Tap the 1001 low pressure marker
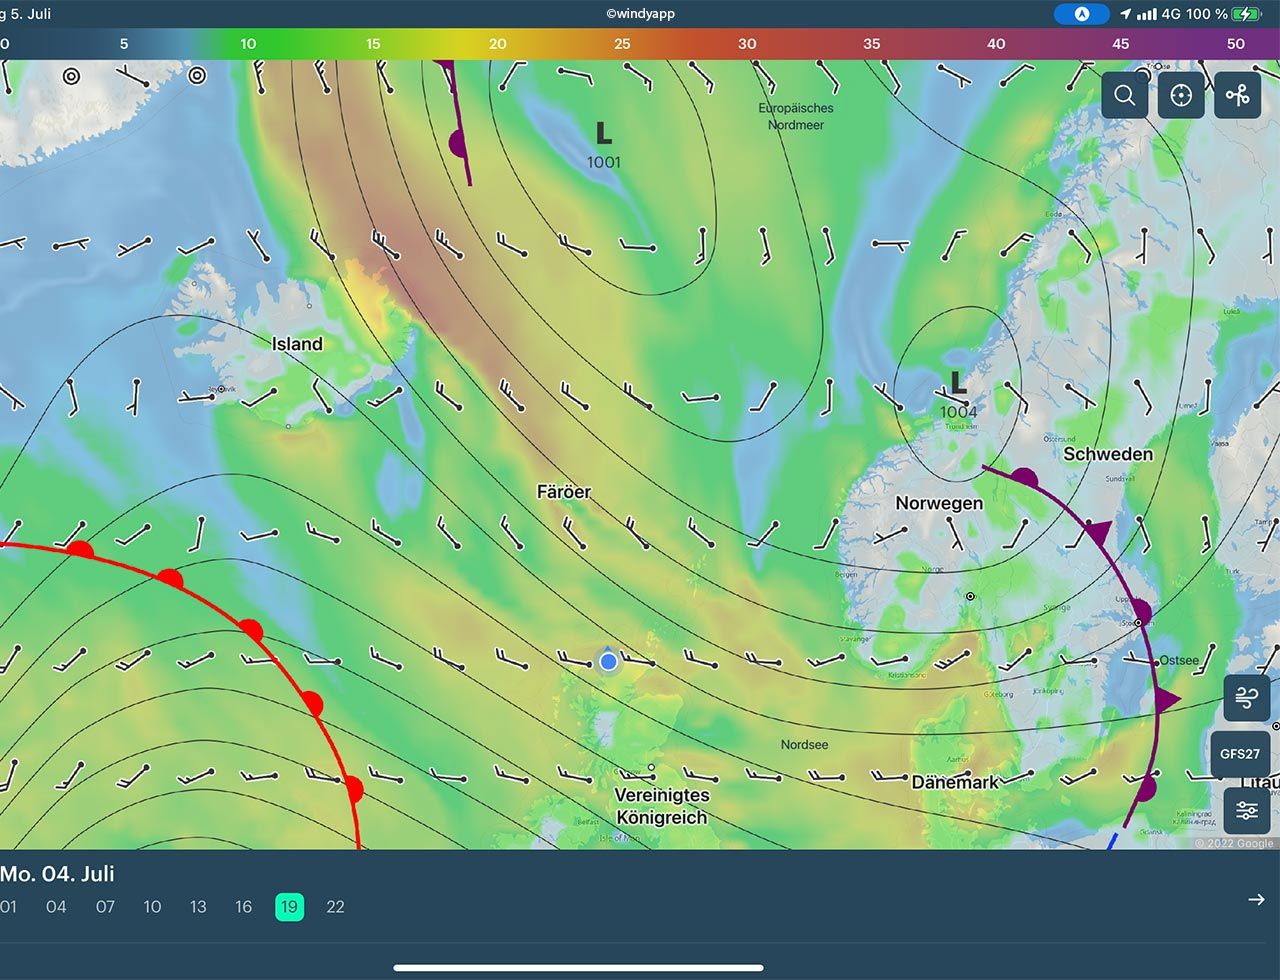The height and width of the screenshot is (980, 1280). tap(603, 145)
